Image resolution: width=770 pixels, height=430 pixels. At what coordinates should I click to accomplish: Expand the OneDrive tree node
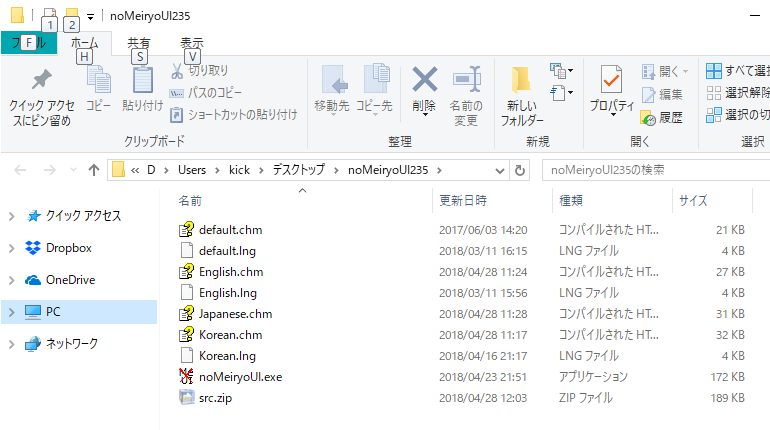coord(12,280)
